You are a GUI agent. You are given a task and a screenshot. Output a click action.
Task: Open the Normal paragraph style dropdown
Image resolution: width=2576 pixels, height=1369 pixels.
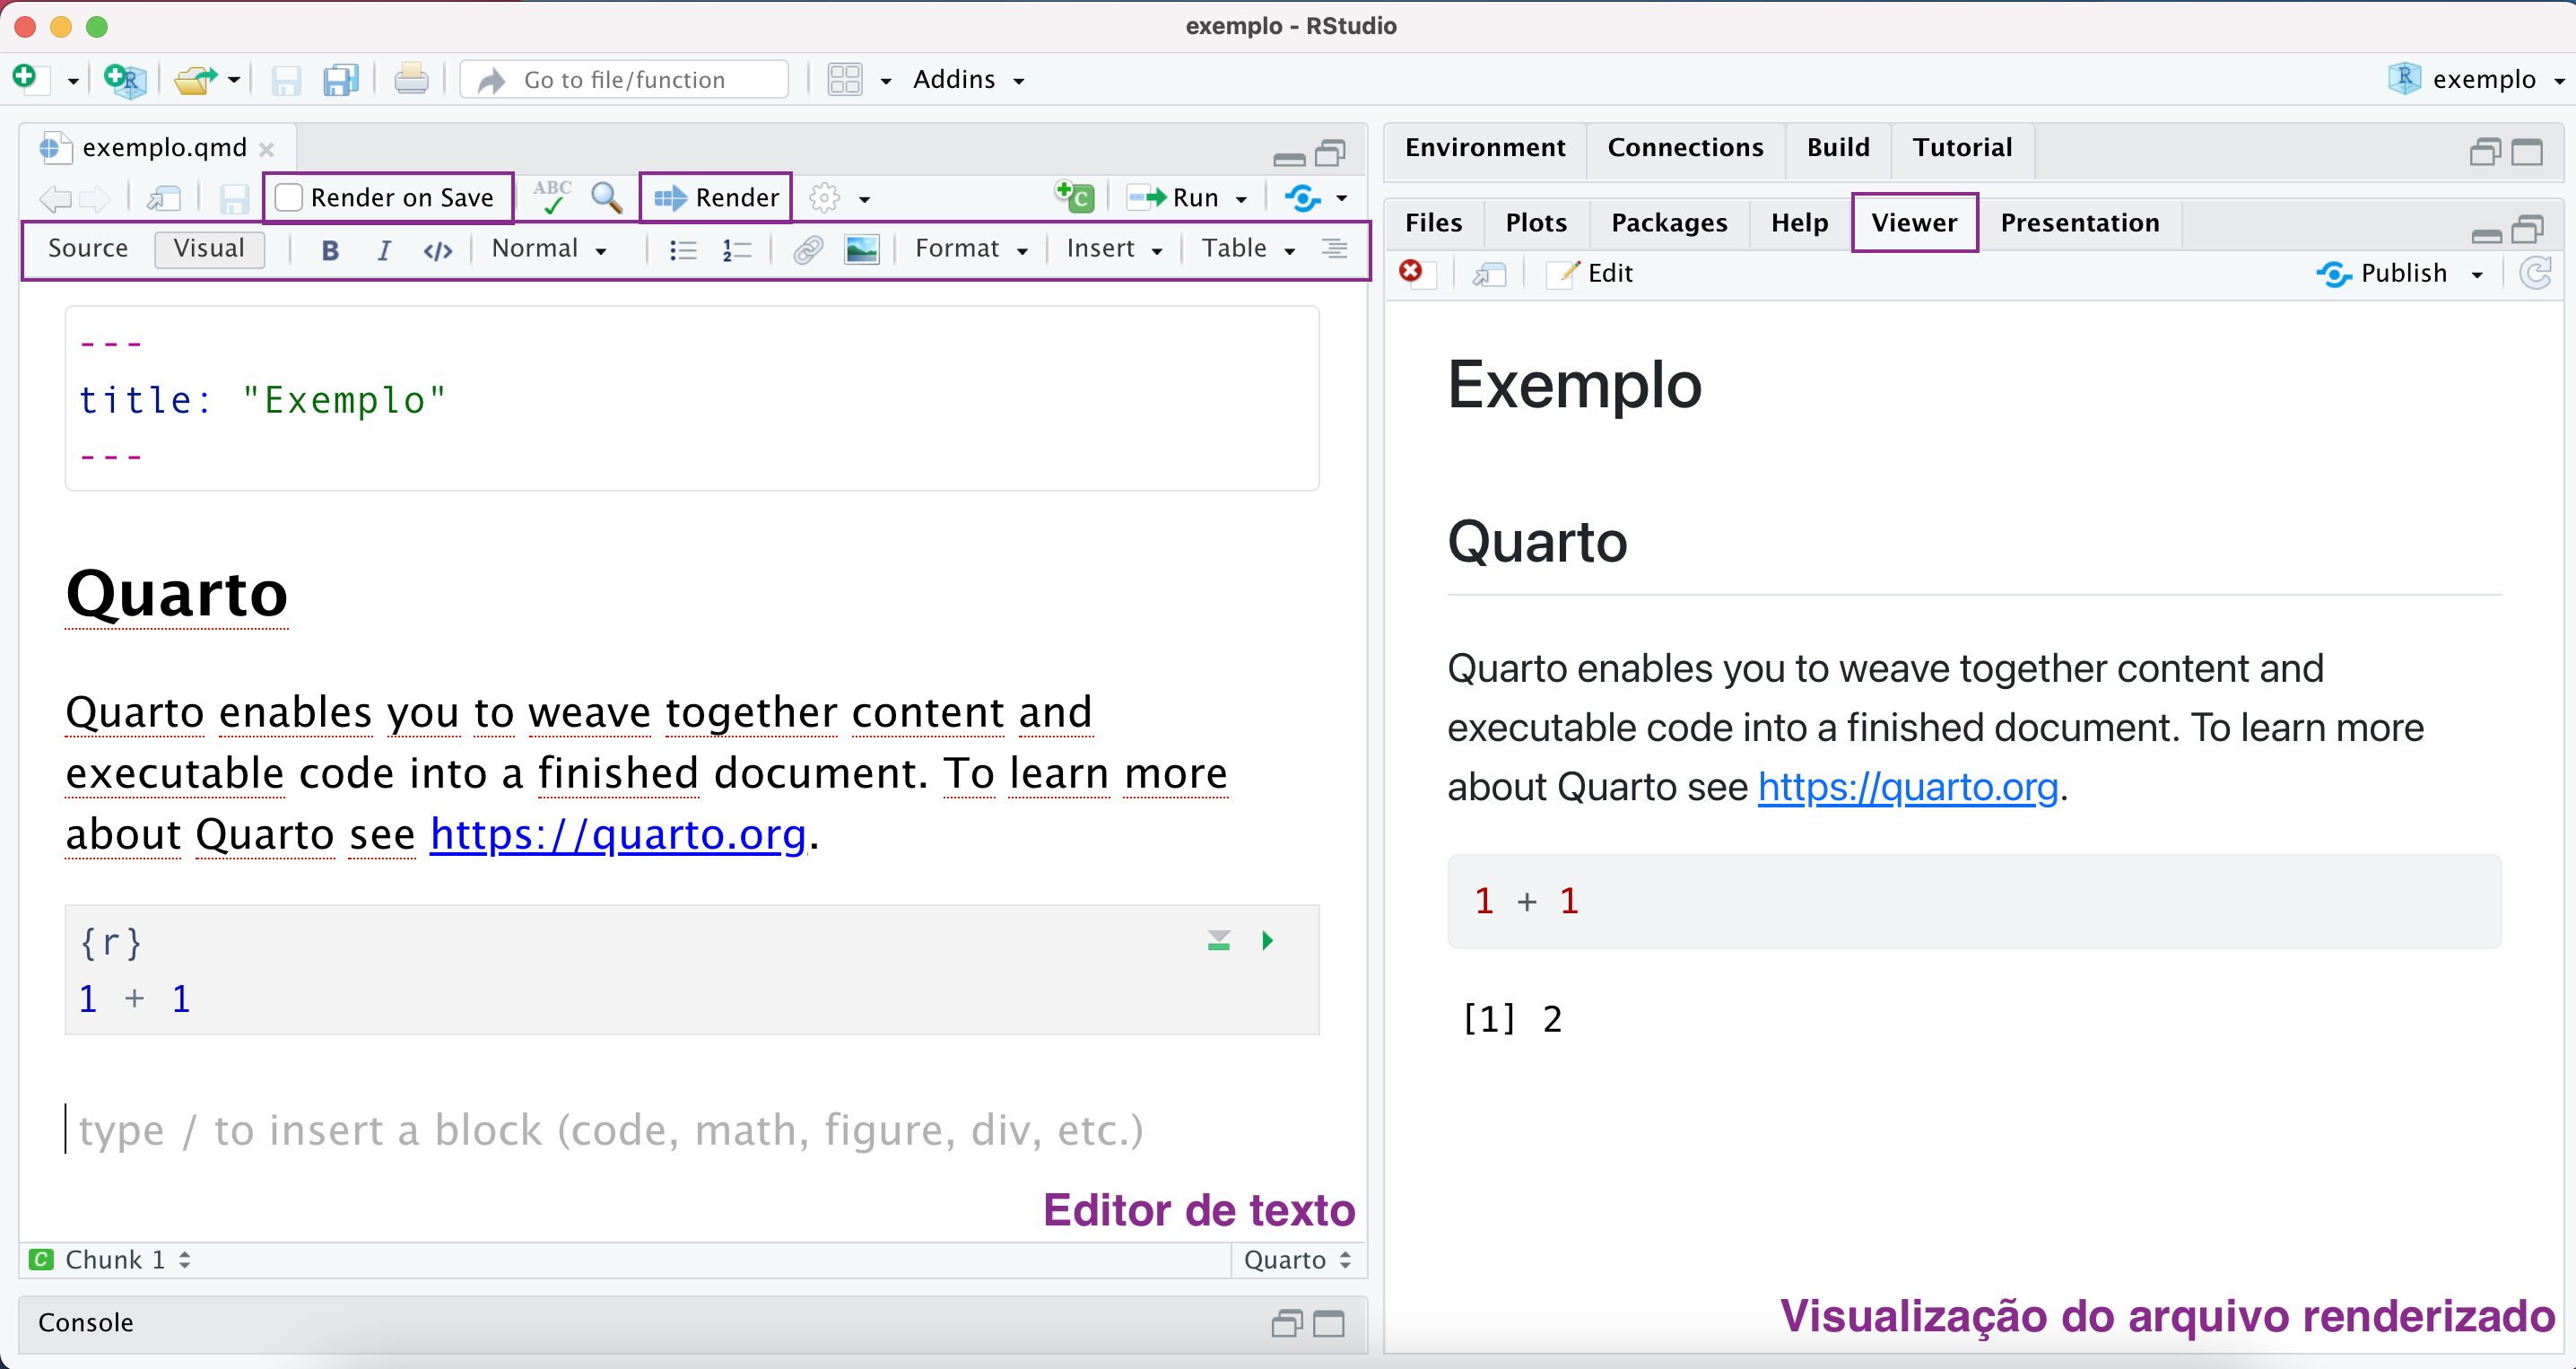coord(549,248)
